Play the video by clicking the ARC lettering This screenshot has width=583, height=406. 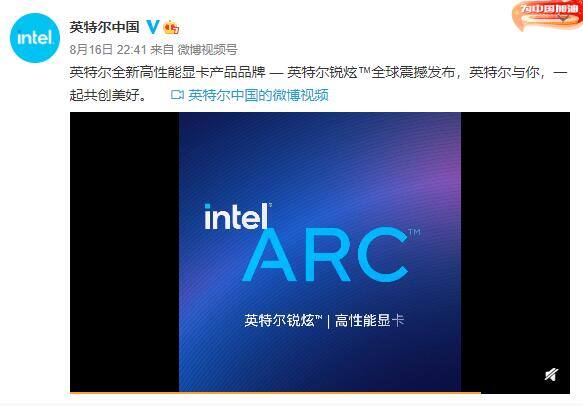pos(326,254)
